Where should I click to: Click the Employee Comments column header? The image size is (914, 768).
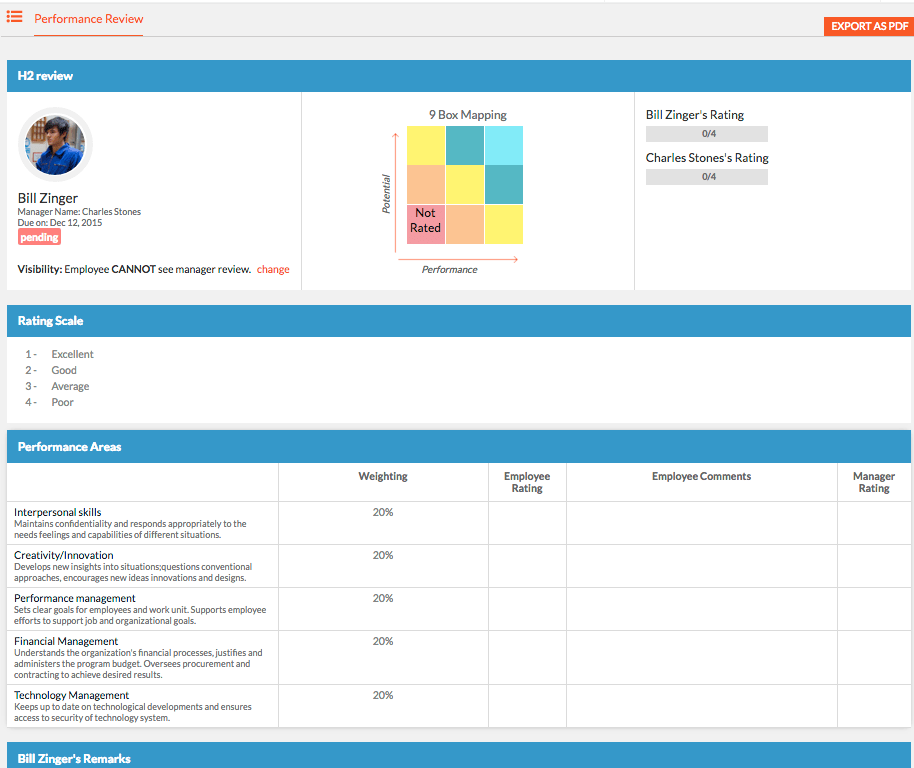(701, 476)
